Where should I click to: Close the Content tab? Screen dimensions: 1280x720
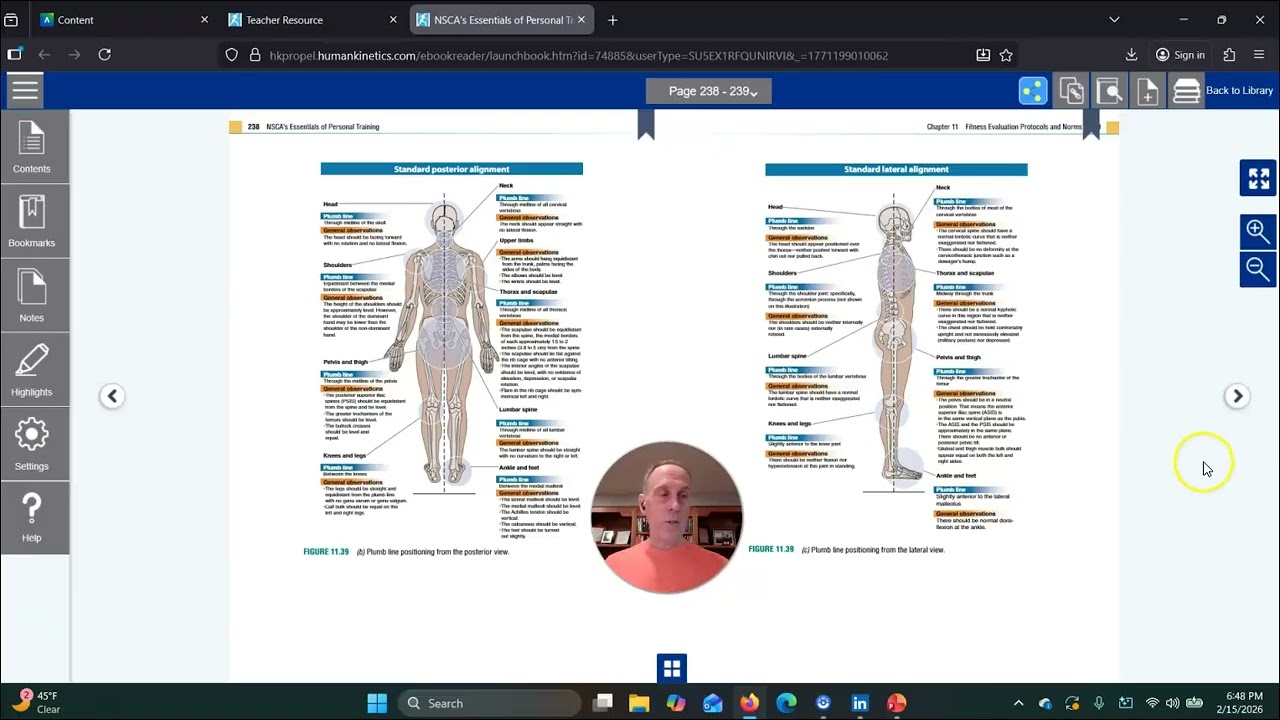[204, 20]
